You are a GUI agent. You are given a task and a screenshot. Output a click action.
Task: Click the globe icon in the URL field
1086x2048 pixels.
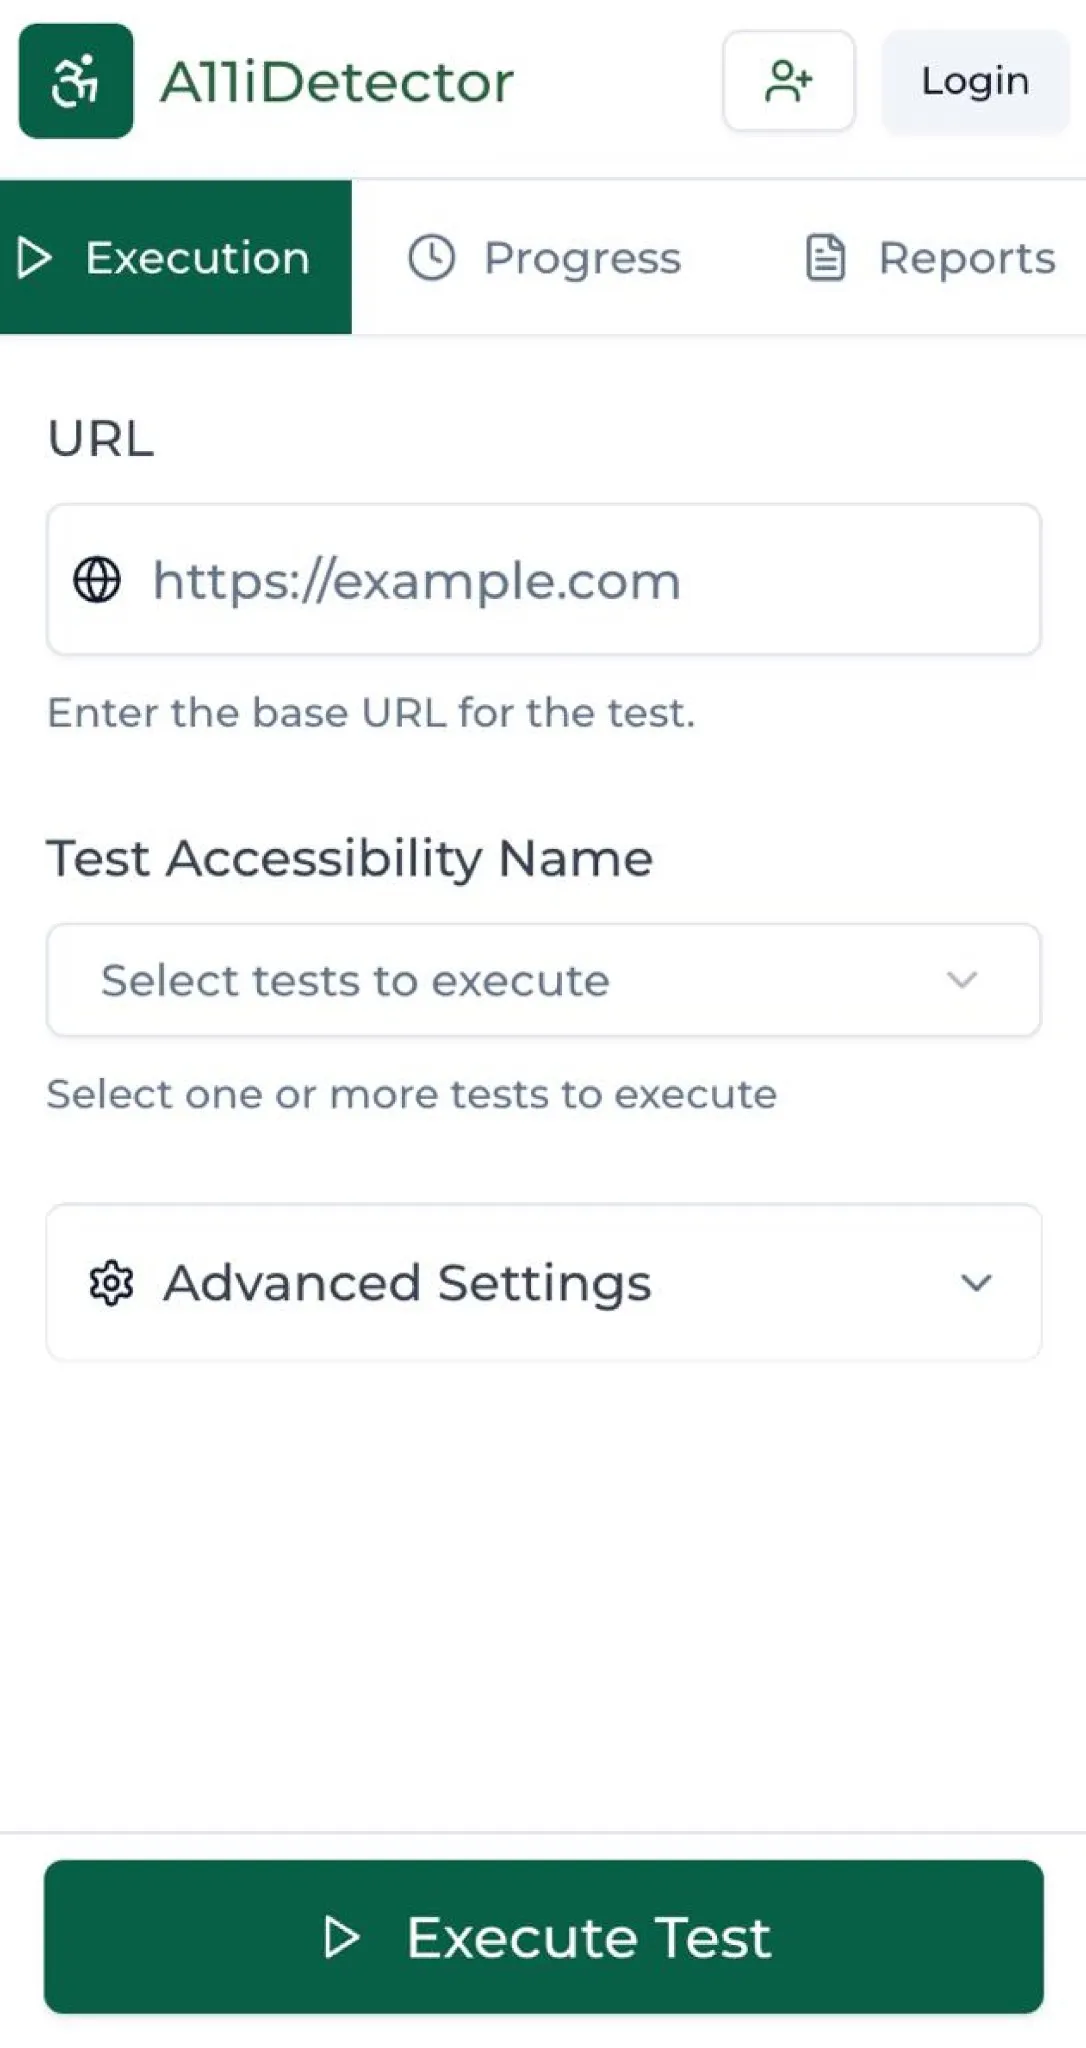(97, 580)
